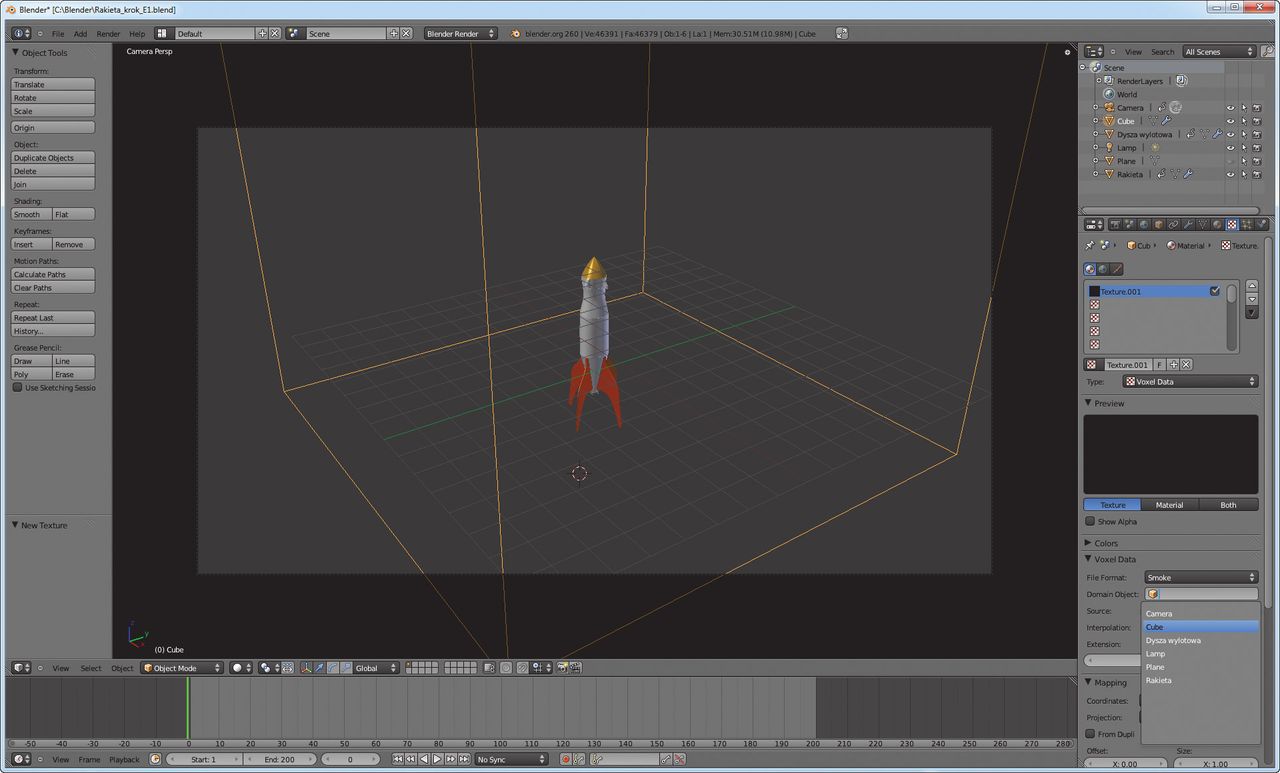
Task: Open the Render properties tab icon
Action: coord(1115,225)
